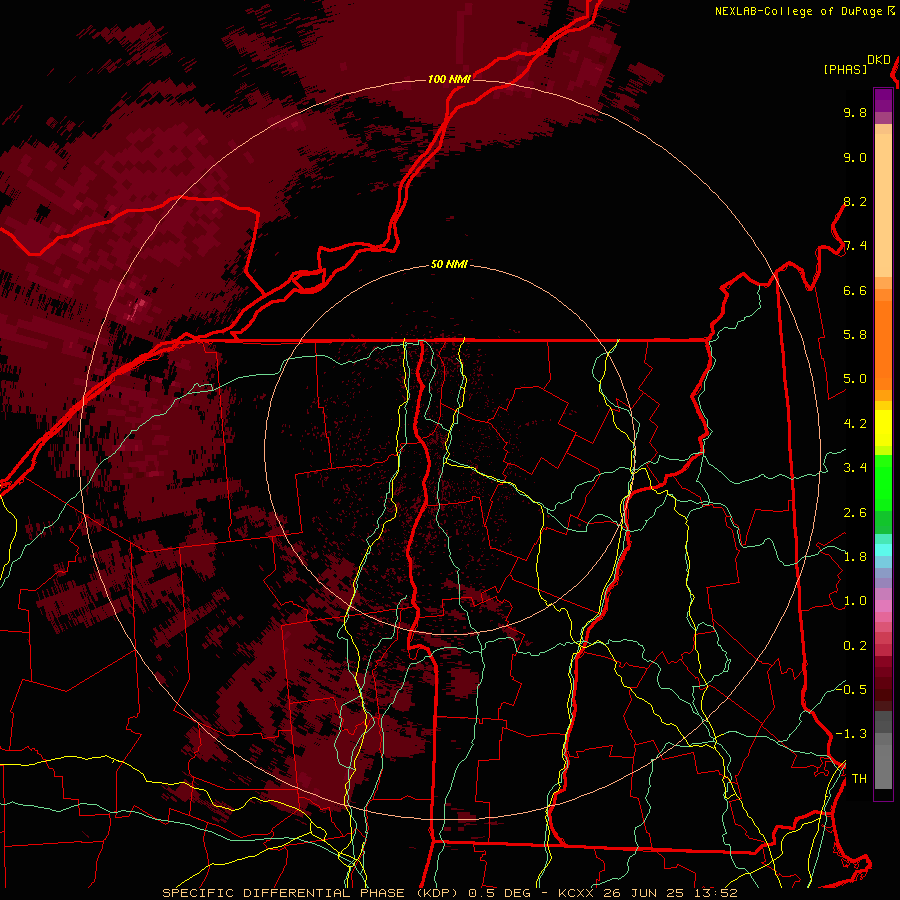
Task: Select the 9.0 value on color scale
Action: [x=855, y=157]
